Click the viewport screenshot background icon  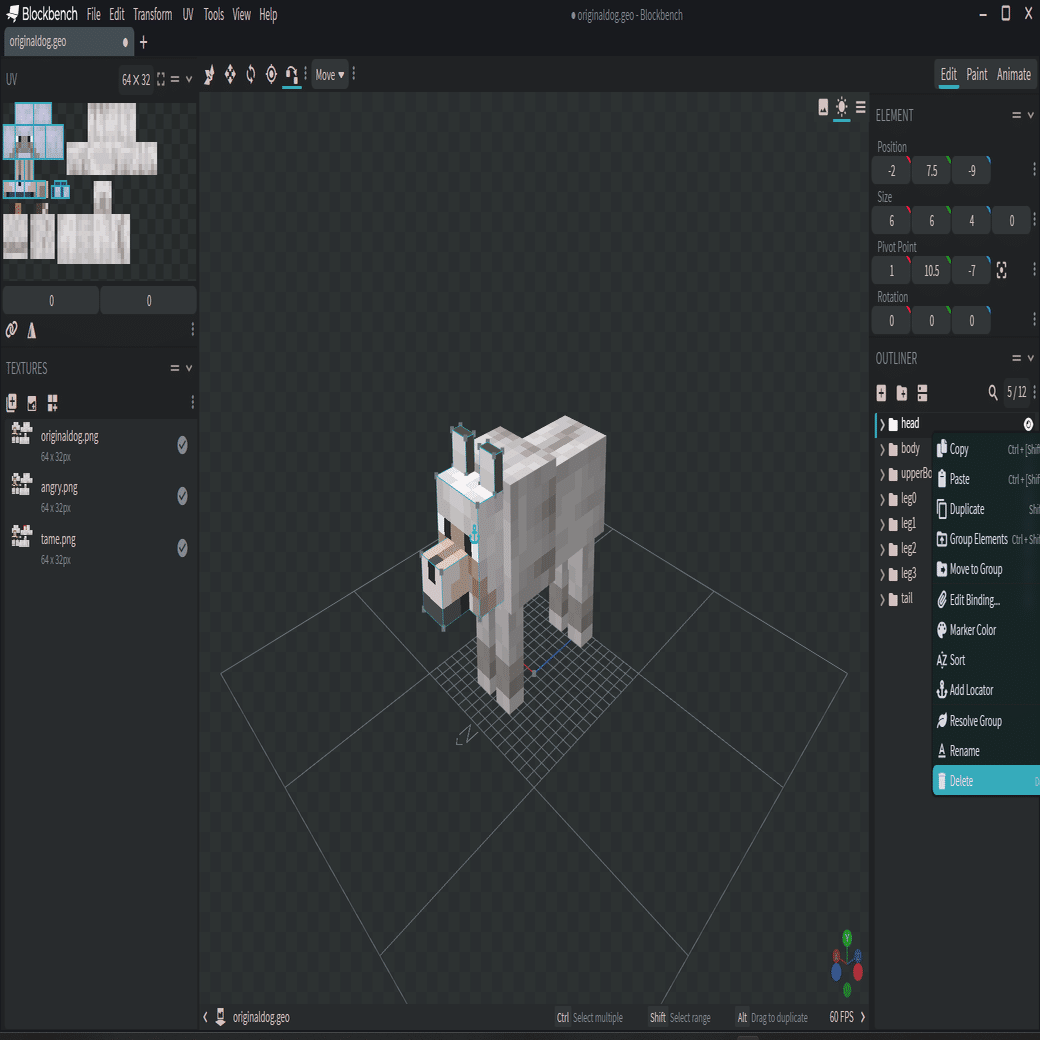coord(823,107)
